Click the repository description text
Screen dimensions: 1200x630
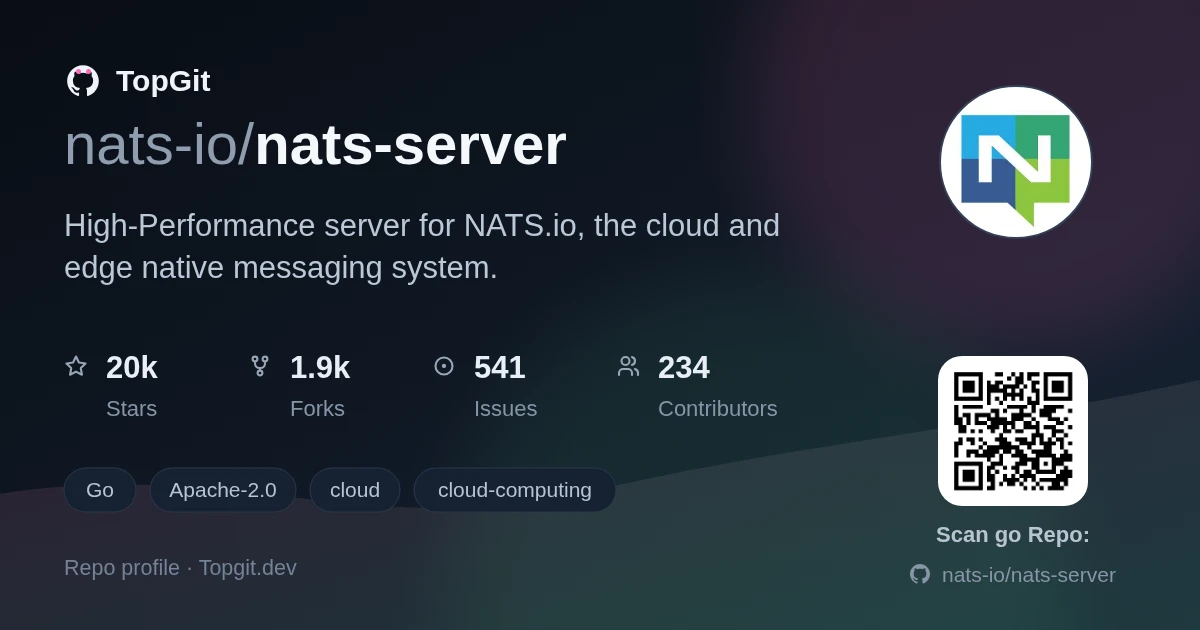[422, 246]
